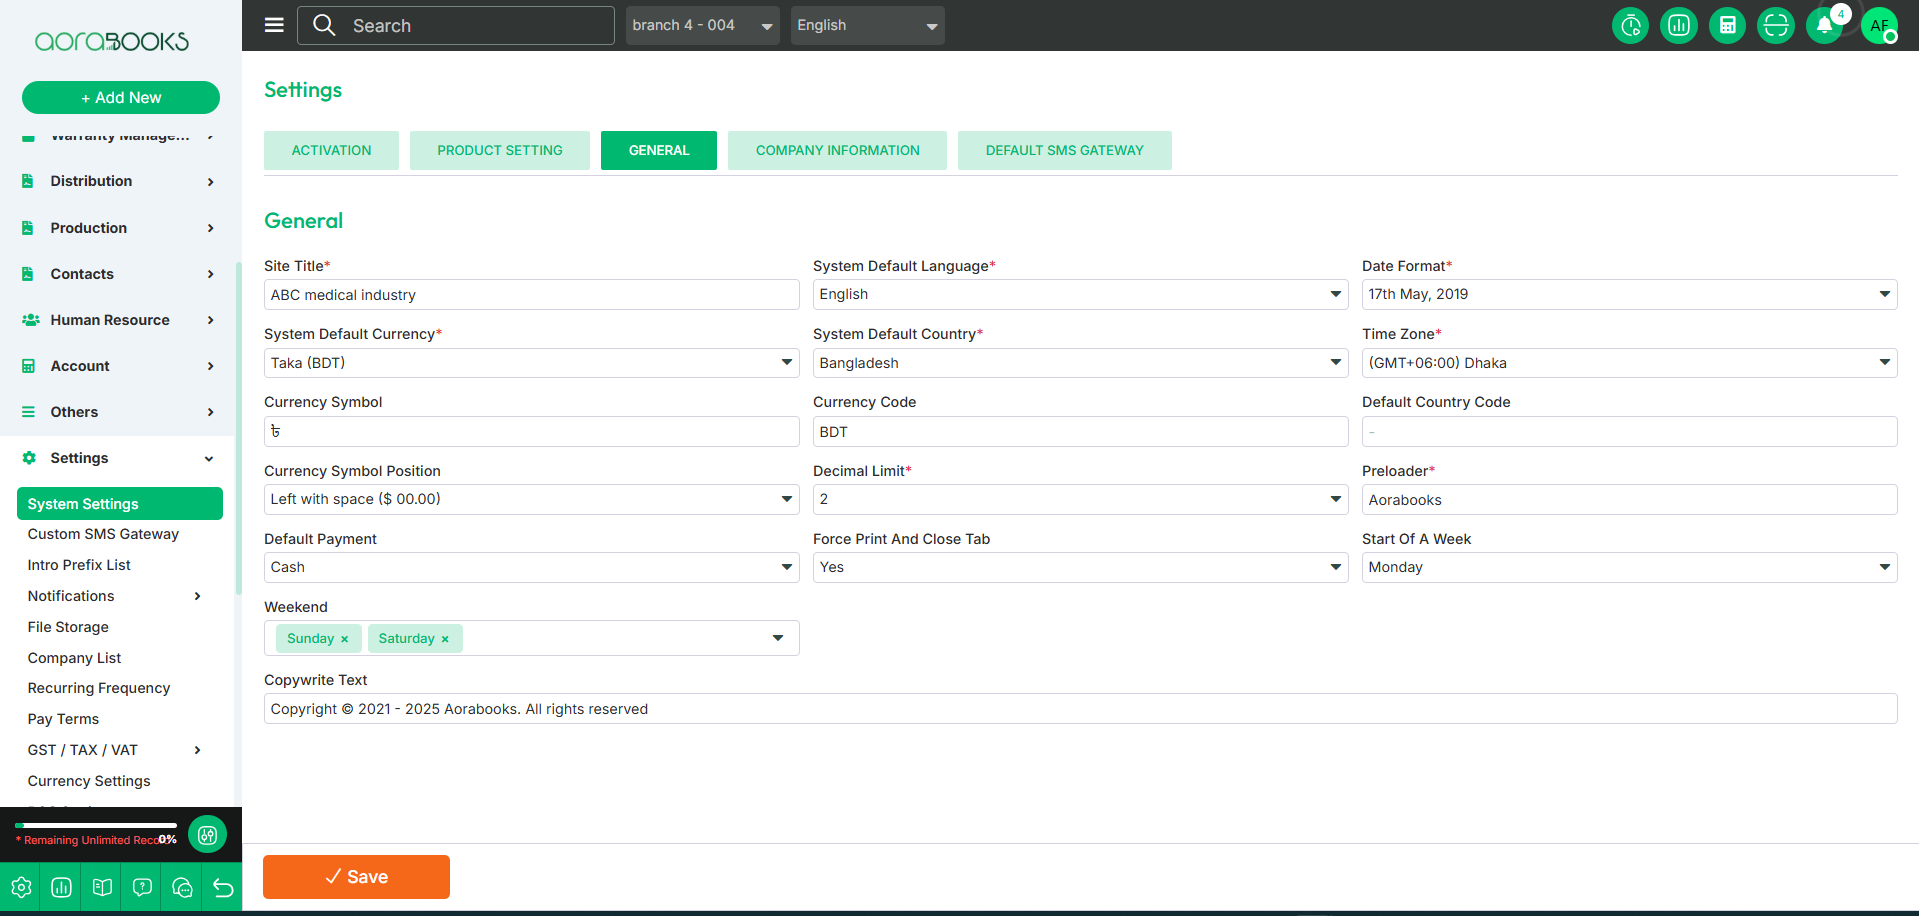Open the stopwatch timer icon in header

point(1630,26)
